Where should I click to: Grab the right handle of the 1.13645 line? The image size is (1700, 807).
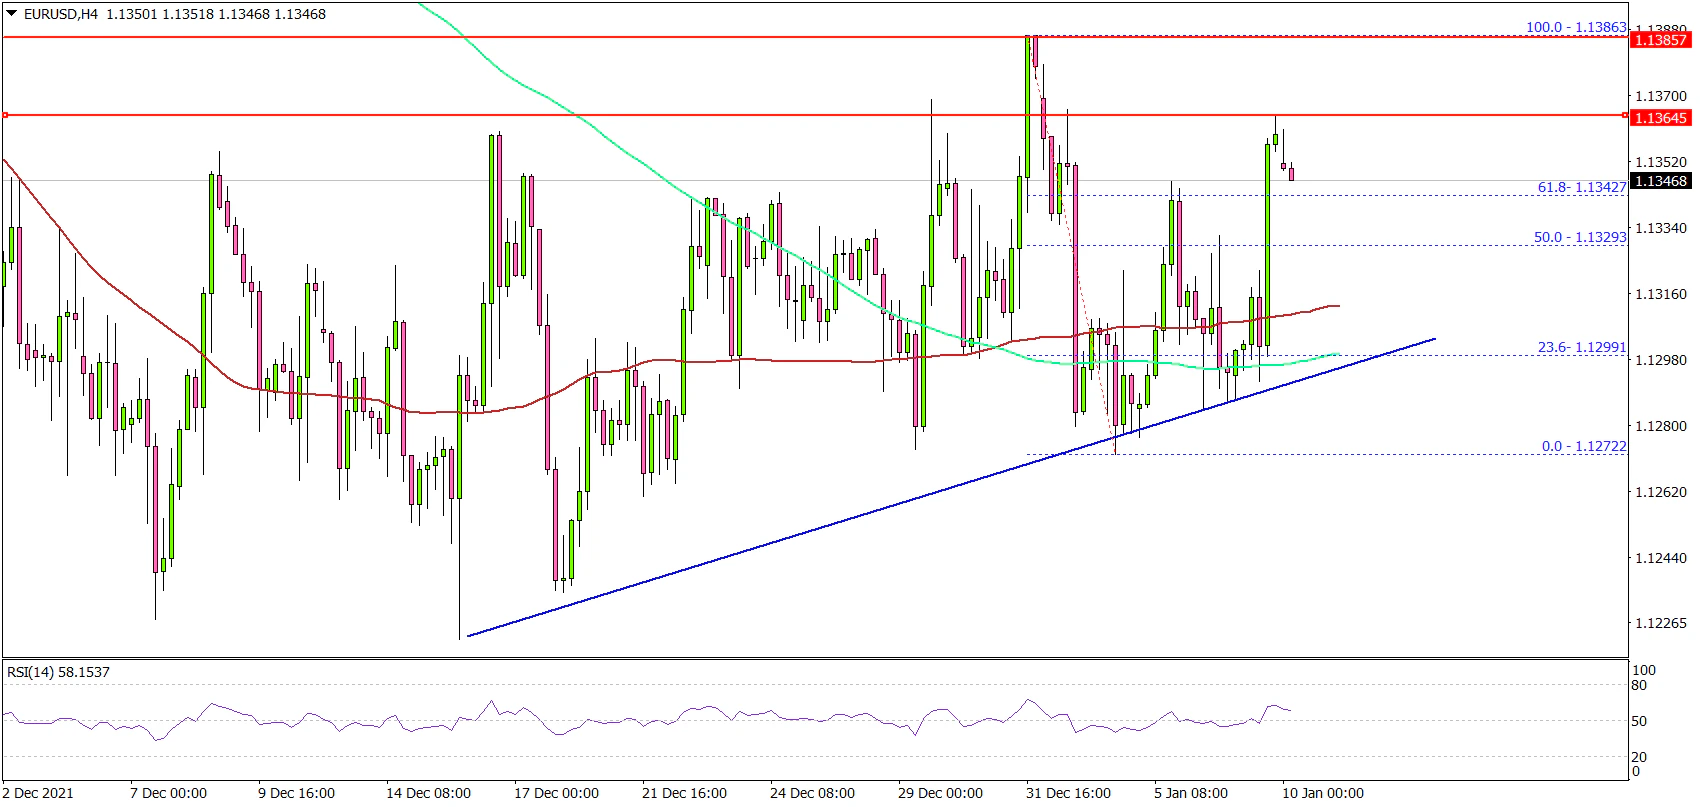[1624, 116]
